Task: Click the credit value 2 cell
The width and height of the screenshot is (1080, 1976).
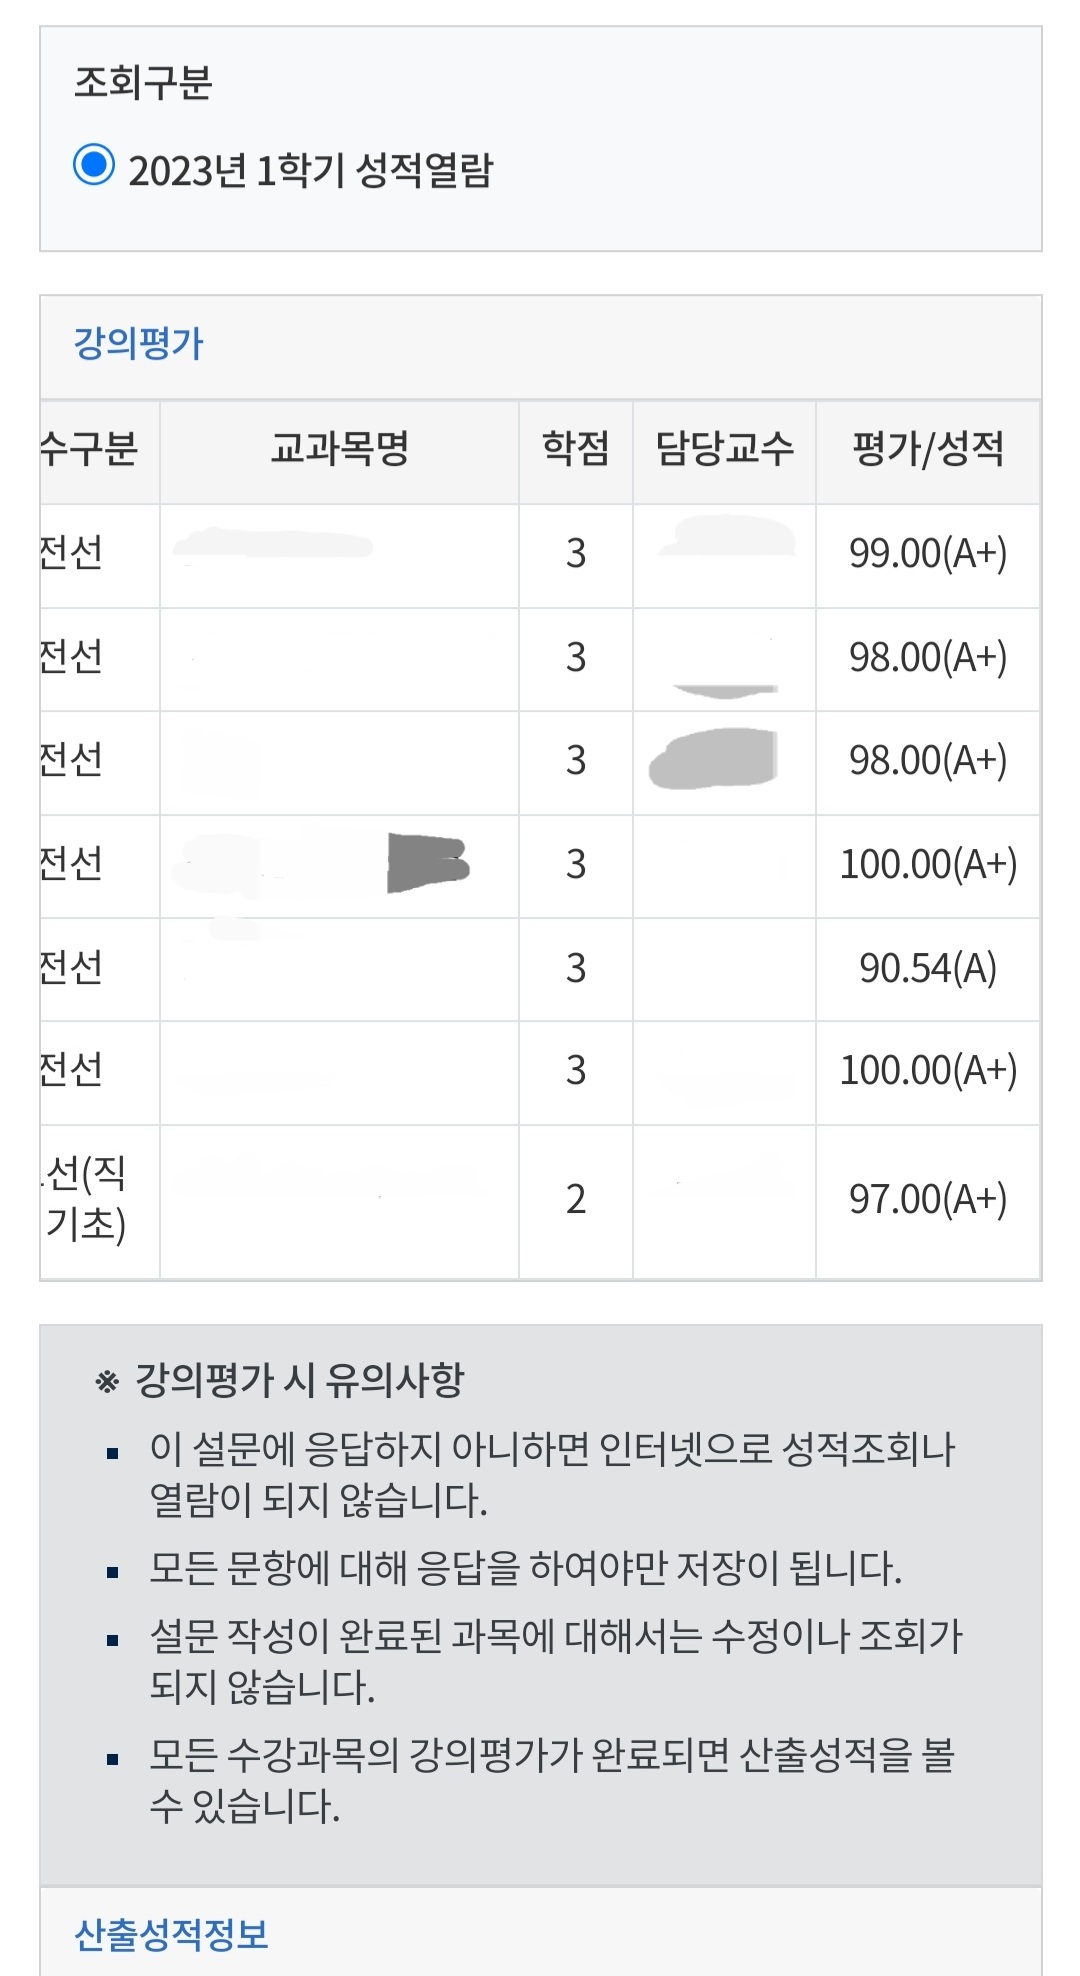Action: [575, 1199]
